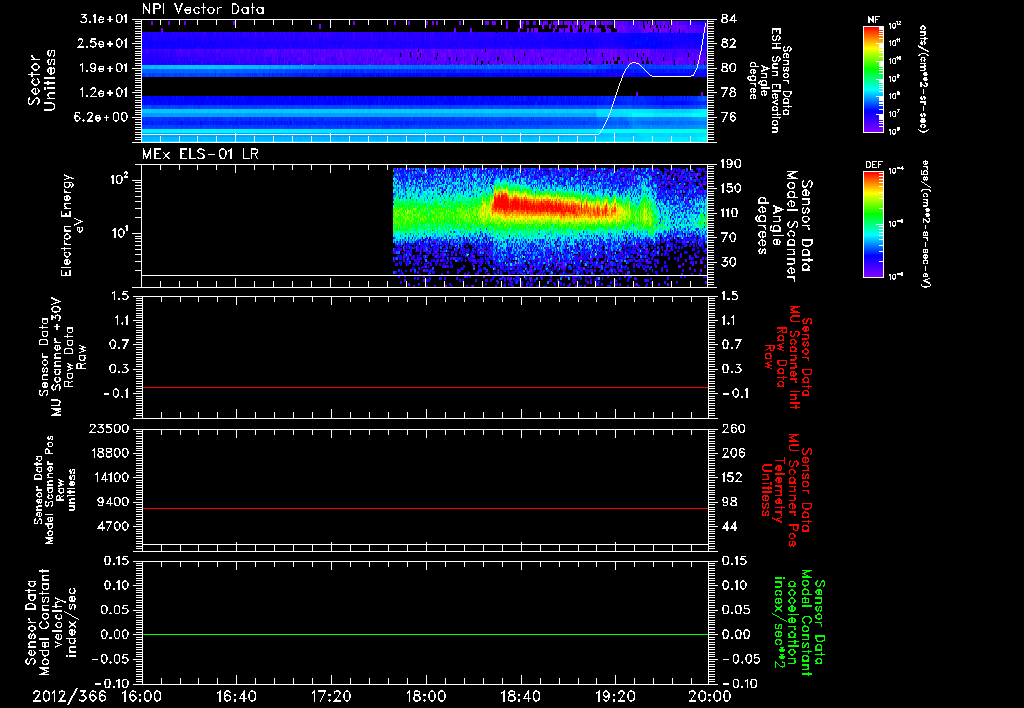Screen dimensions: 1024x708
Task: Click the 23500 scanner position tick value
Action: click(x=108, y=428)
